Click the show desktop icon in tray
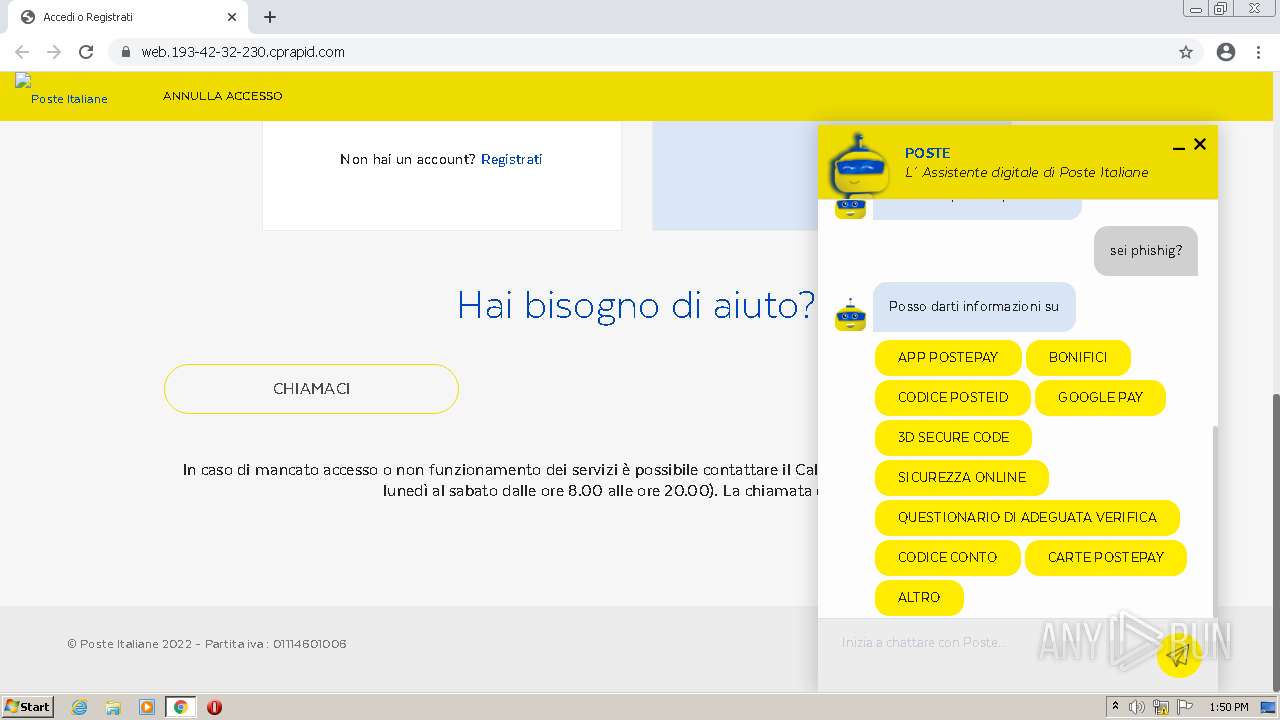1280x720 pixels. [1269, 707]
